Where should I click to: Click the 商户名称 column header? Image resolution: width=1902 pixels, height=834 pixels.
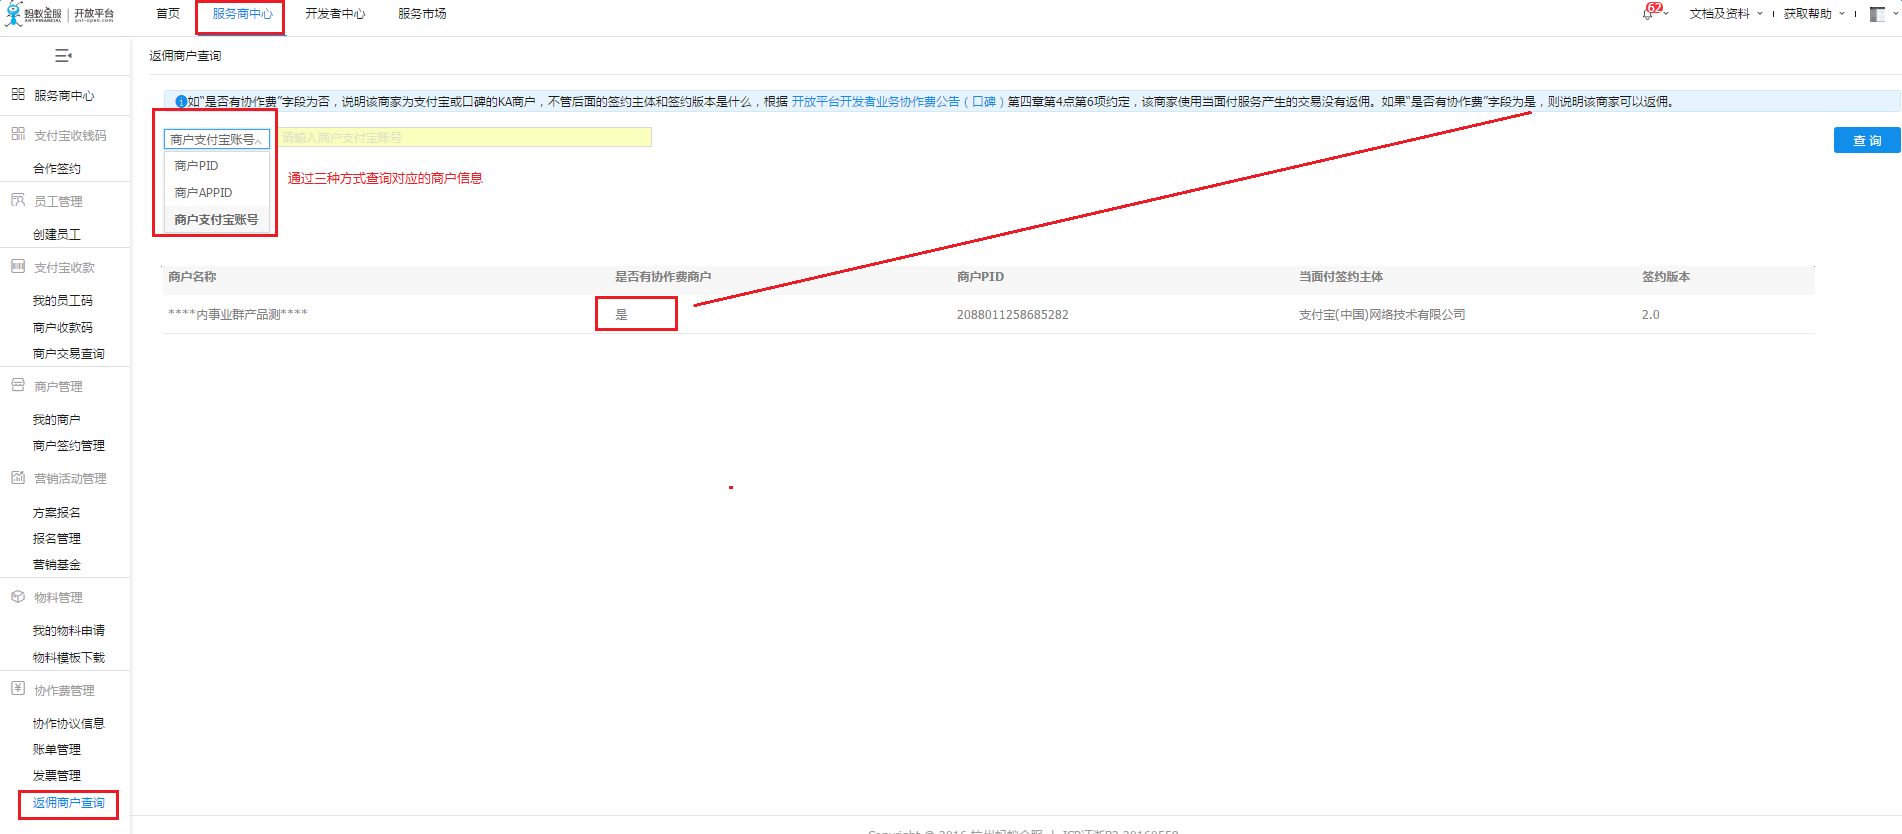[x=192, y=277]
